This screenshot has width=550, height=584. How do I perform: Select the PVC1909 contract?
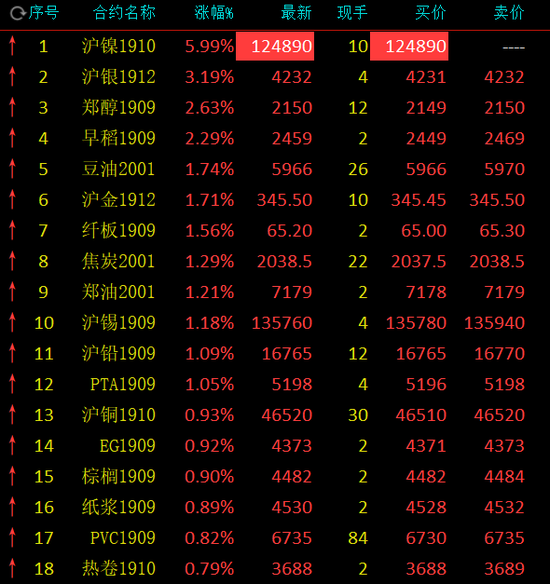pos(123,538)
